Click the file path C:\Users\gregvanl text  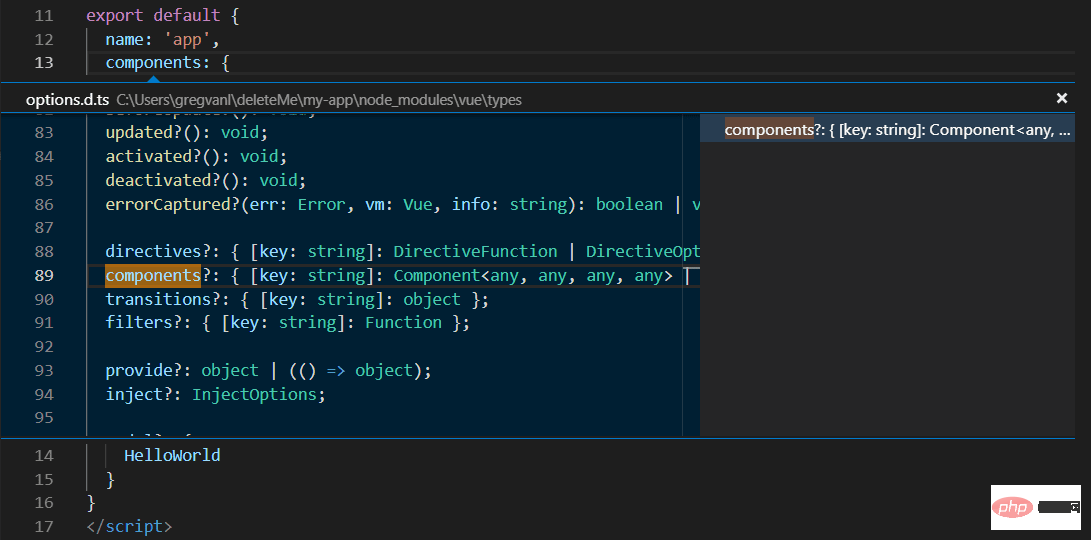point(319,100)
